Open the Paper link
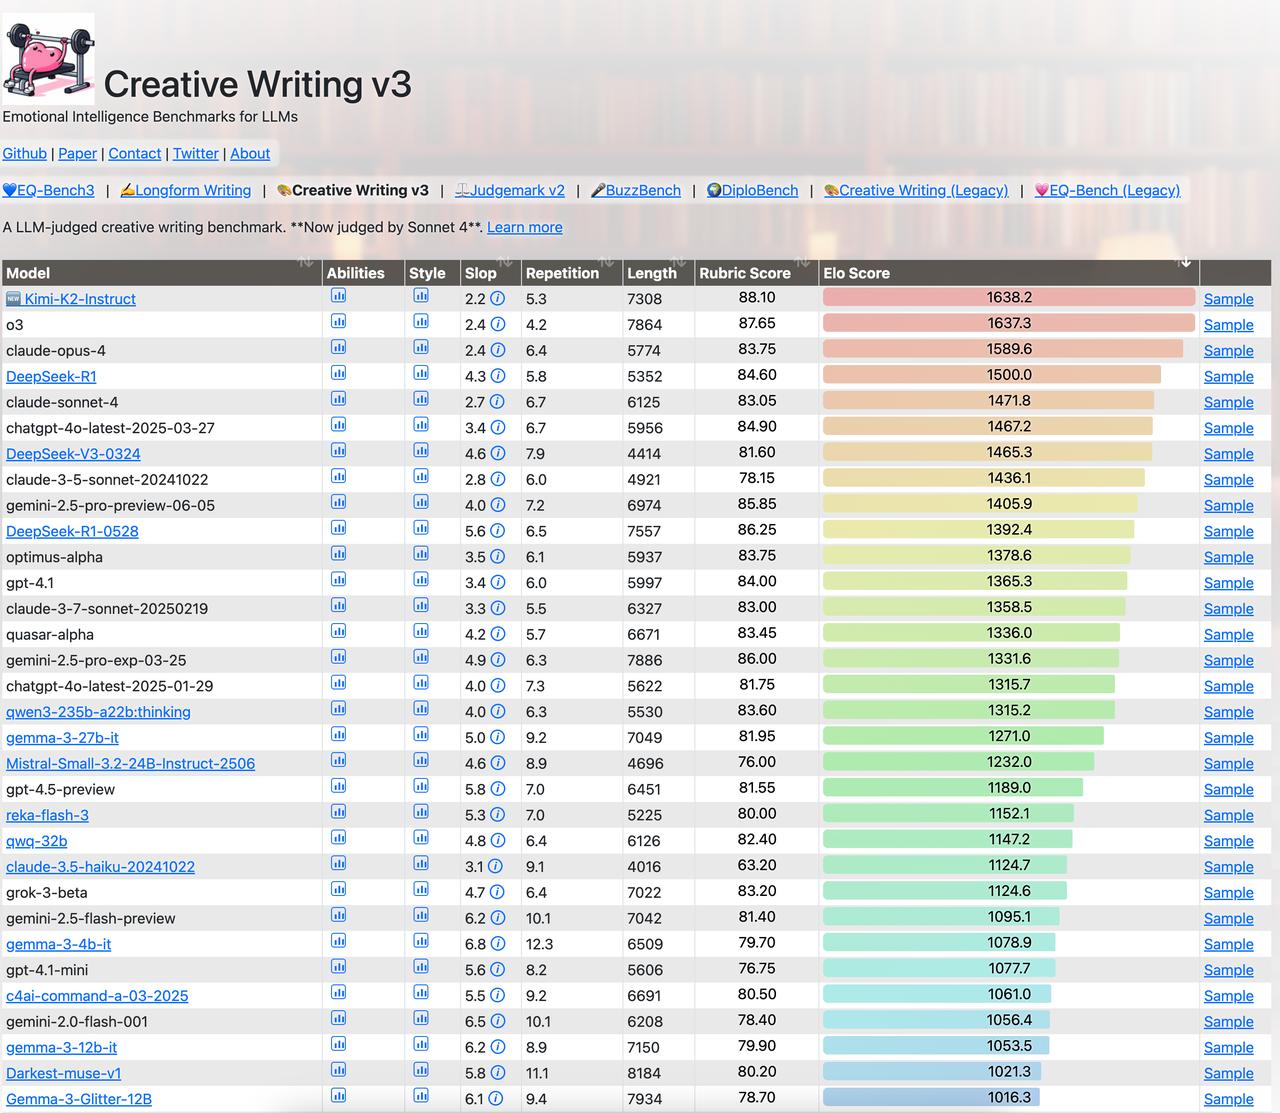 (77, 153)
